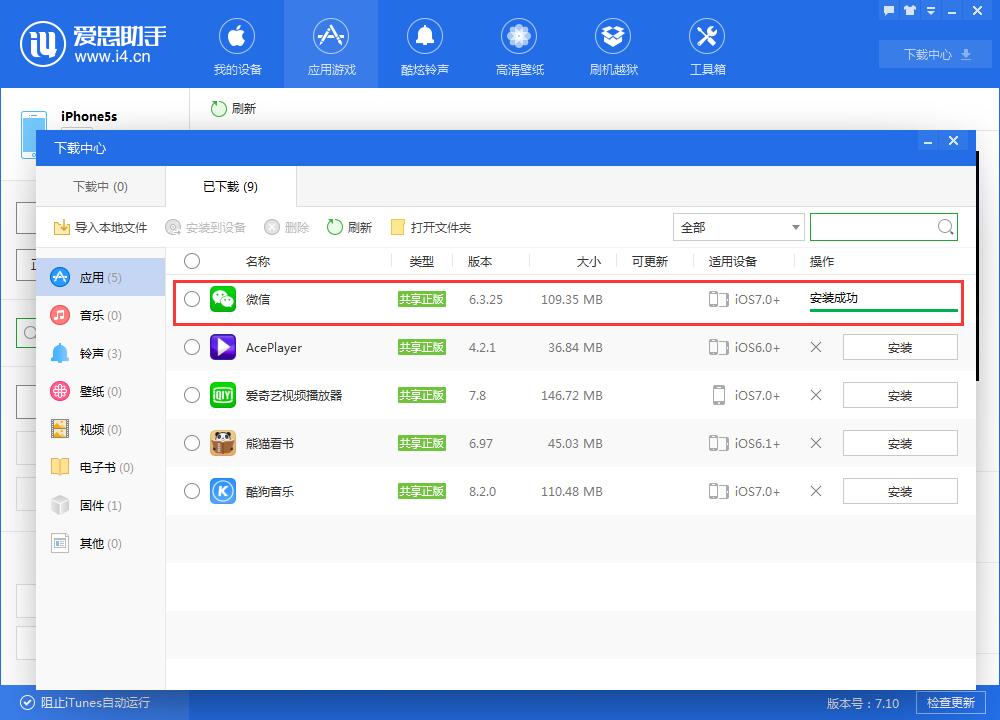The height and width of the screenshot is (720, 1000).
Task: Check the AcePlayer row selection circle
Action: 191,347
